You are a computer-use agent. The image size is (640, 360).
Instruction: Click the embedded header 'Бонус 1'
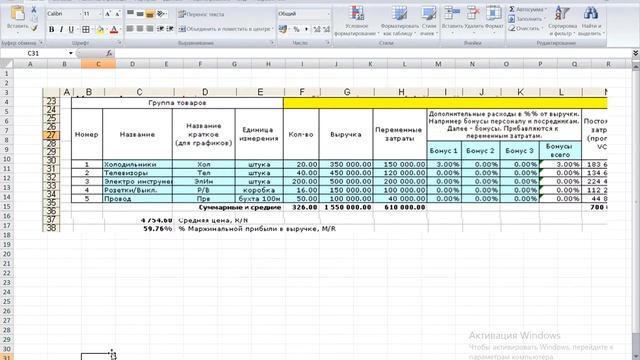[x=444, y=151]
